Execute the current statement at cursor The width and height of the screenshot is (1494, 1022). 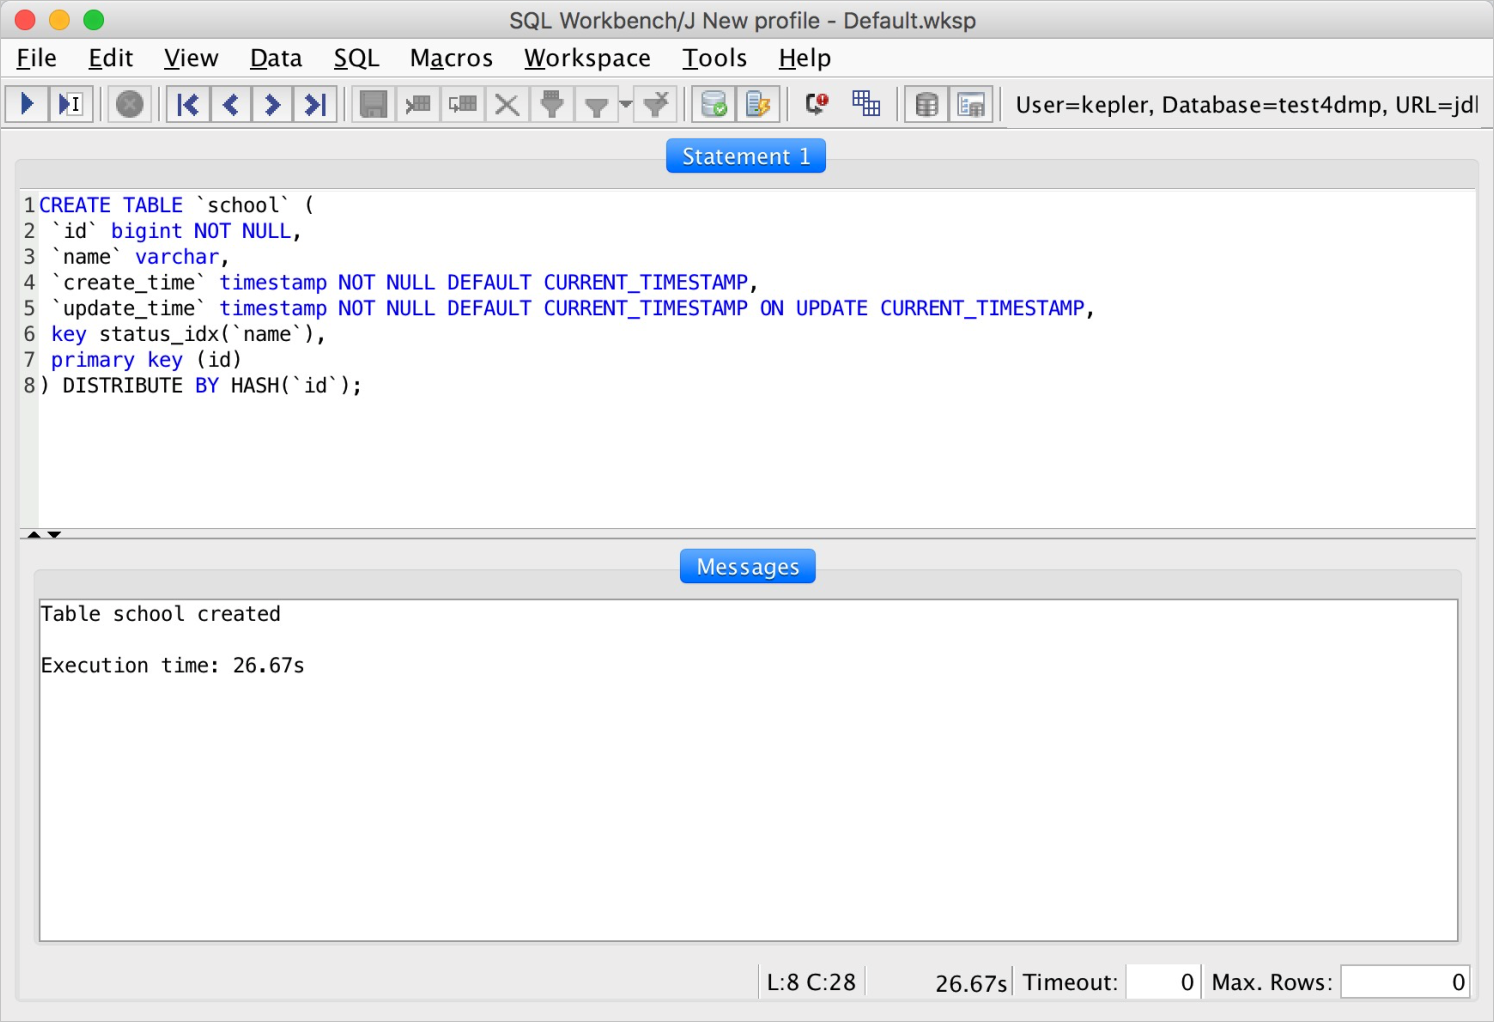70,104
